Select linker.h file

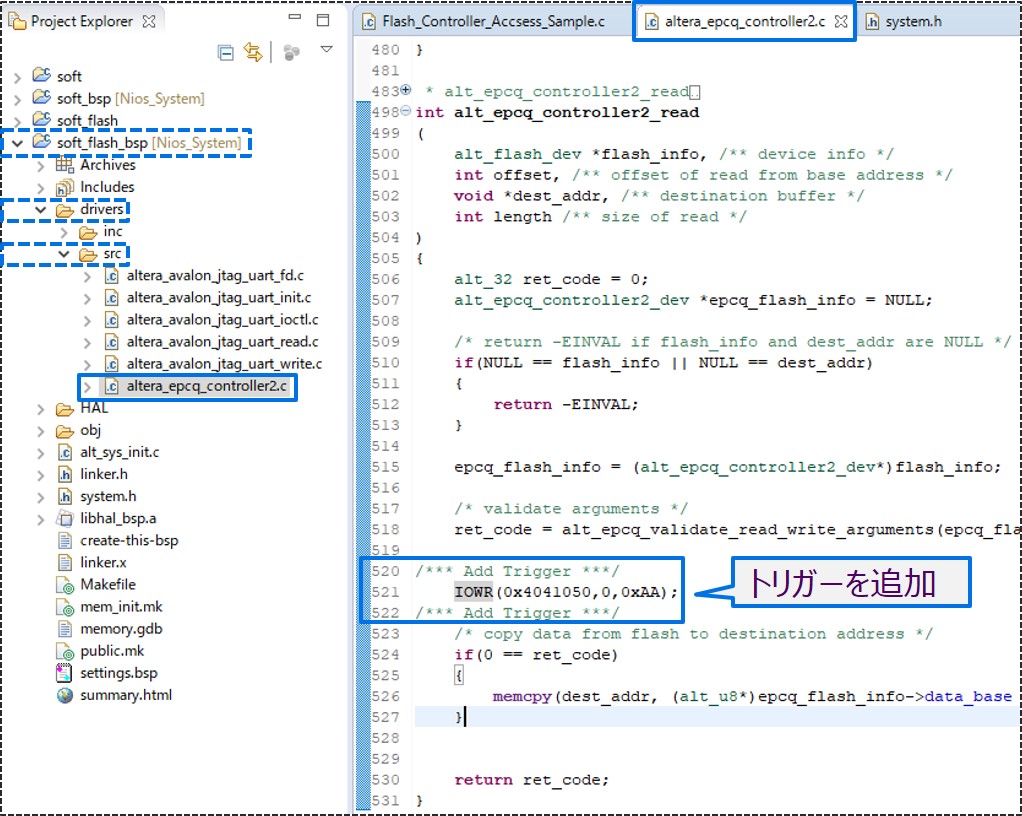(104, 474)
